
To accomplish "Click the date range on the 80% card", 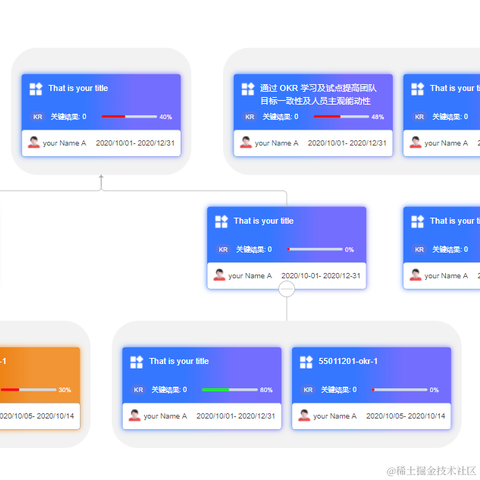I will tap(236, 416).
